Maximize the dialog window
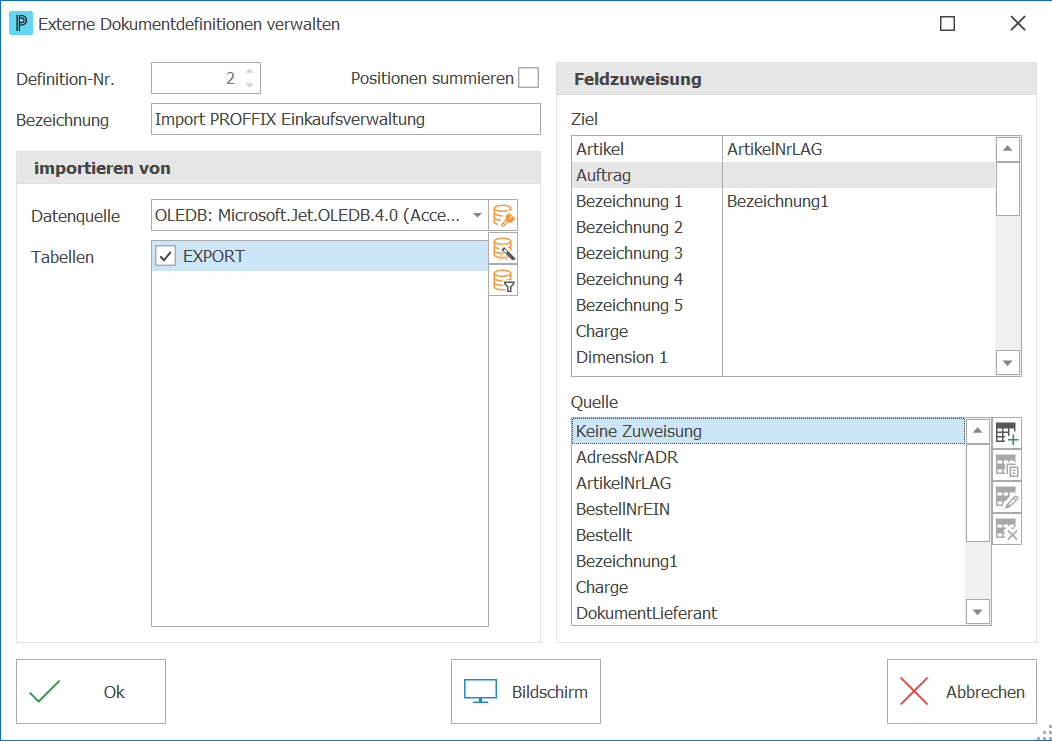Screen dimensions: 1052x741 point(947,23)
